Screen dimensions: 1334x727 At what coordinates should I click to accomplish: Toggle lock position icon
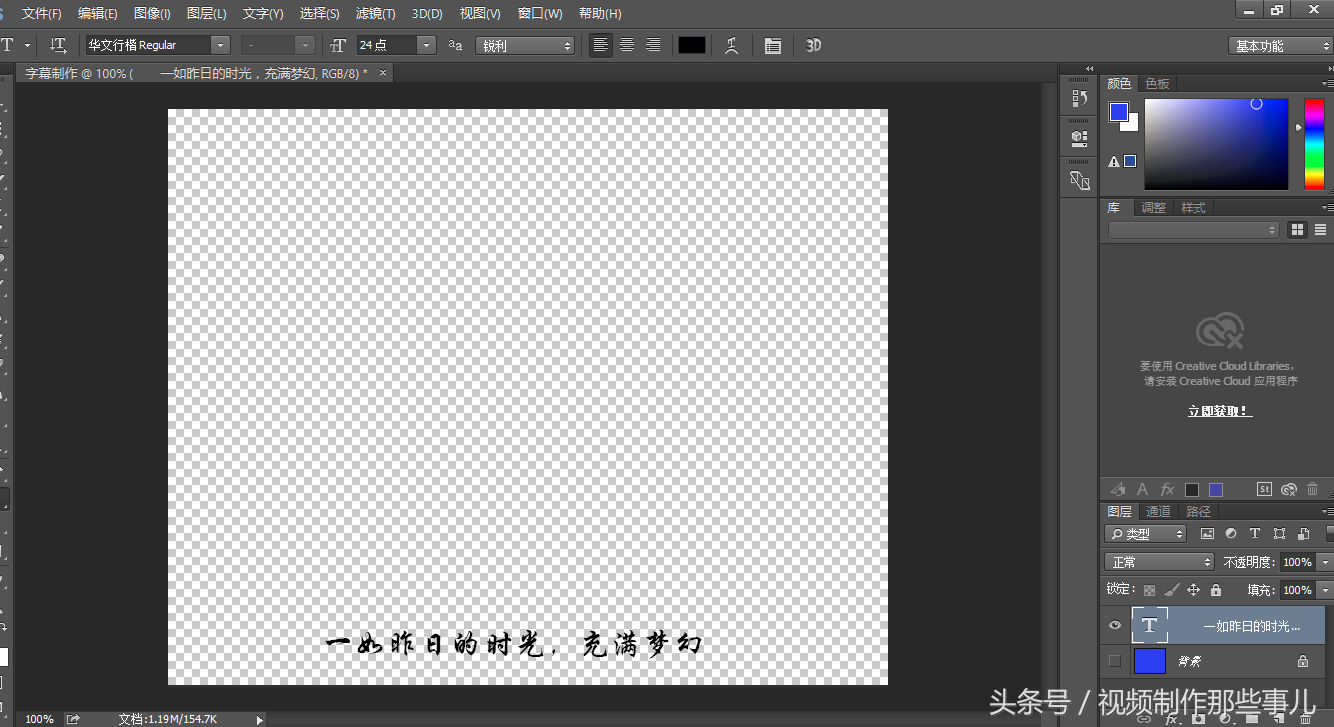point(1193,590)
